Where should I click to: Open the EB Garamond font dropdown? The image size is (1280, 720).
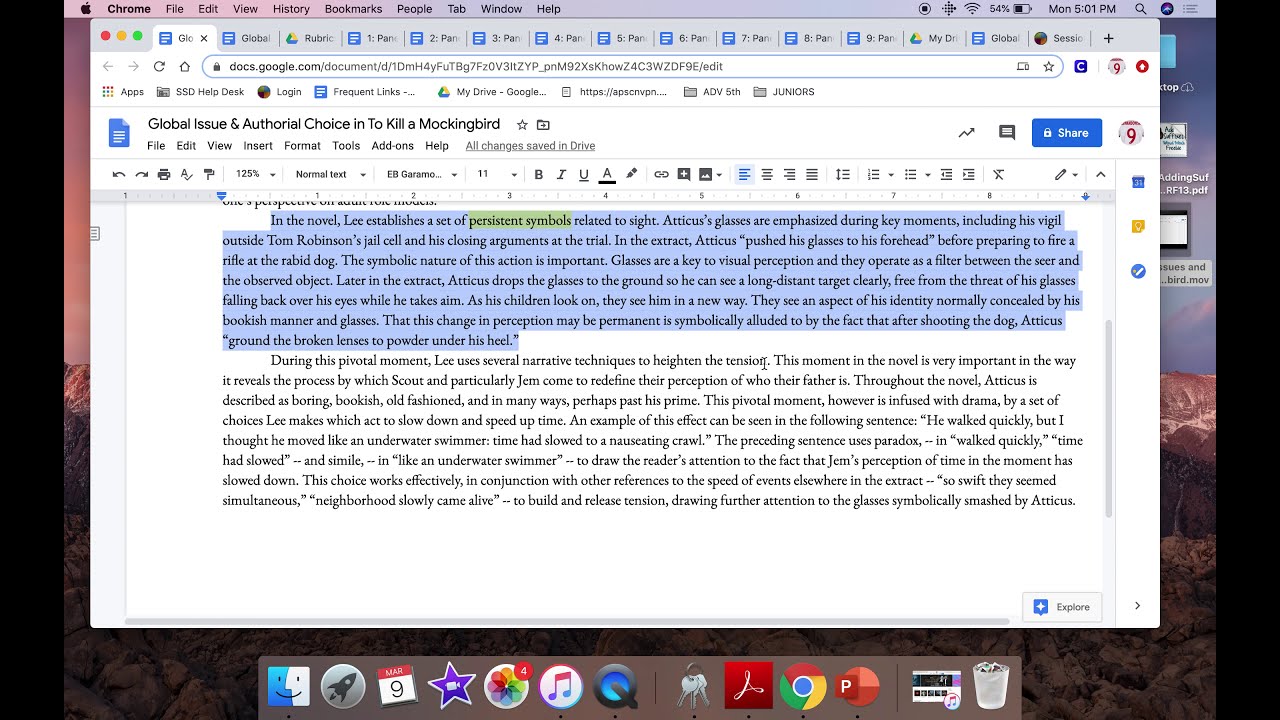(422, 174)
